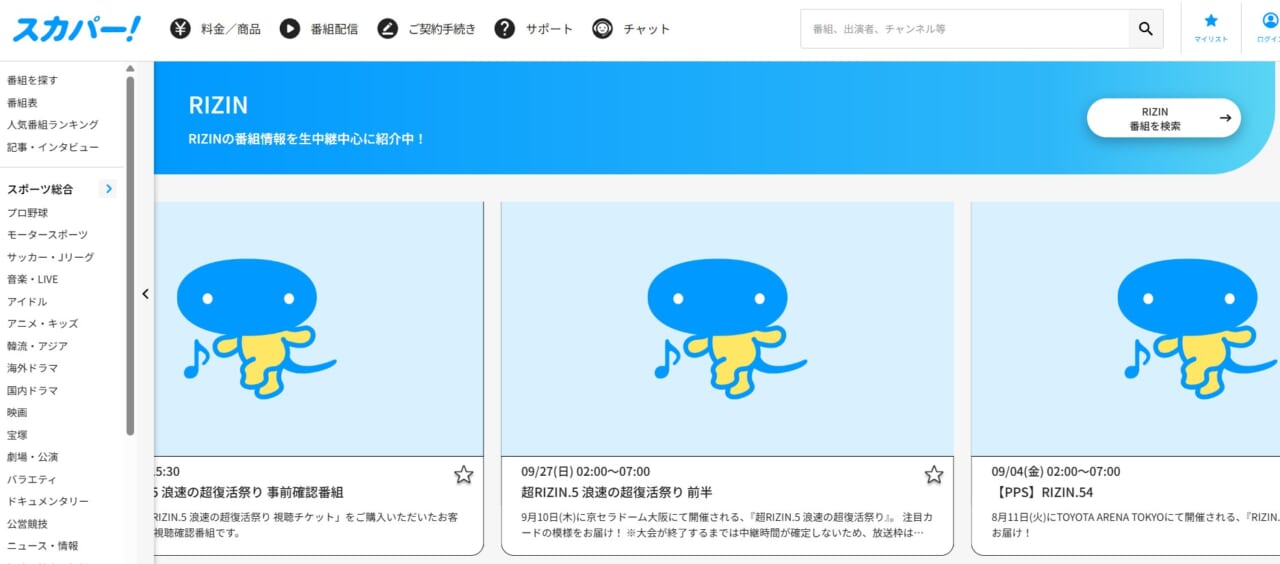The image size is (1280, 564).
Task: Open 番組を探す in sidebar
Action: (32, 80)
